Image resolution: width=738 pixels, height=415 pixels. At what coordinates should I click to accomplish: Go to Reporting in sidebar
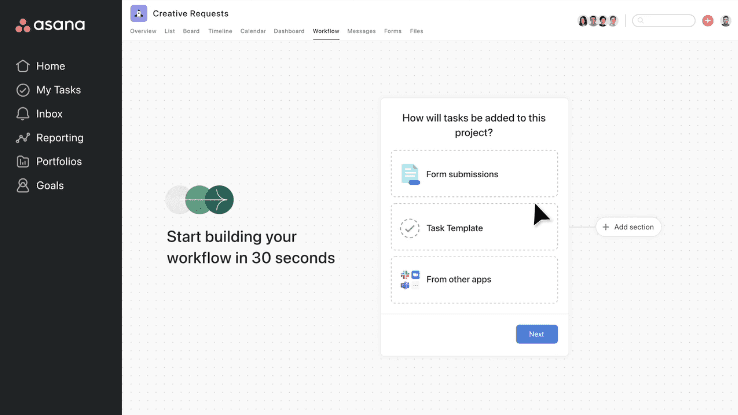(x=59, y=138)
